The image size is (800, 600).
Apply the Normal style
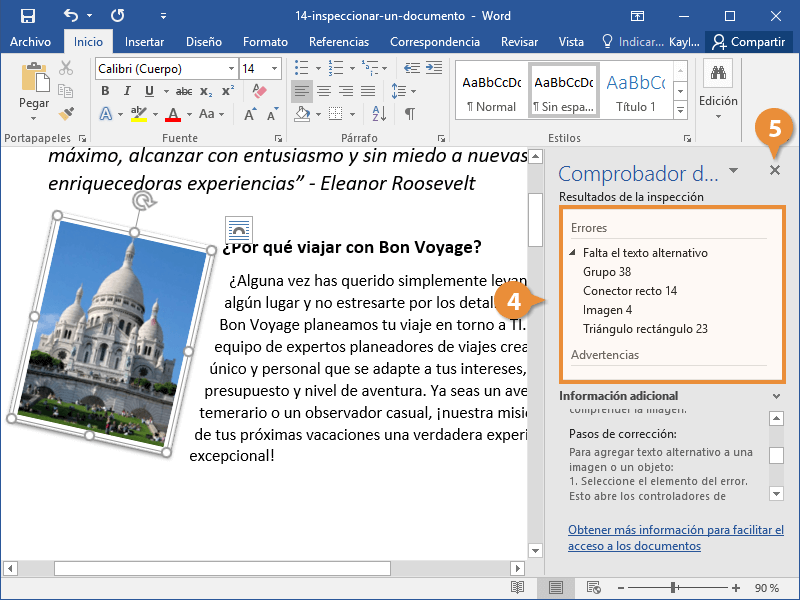pos(491,91)
